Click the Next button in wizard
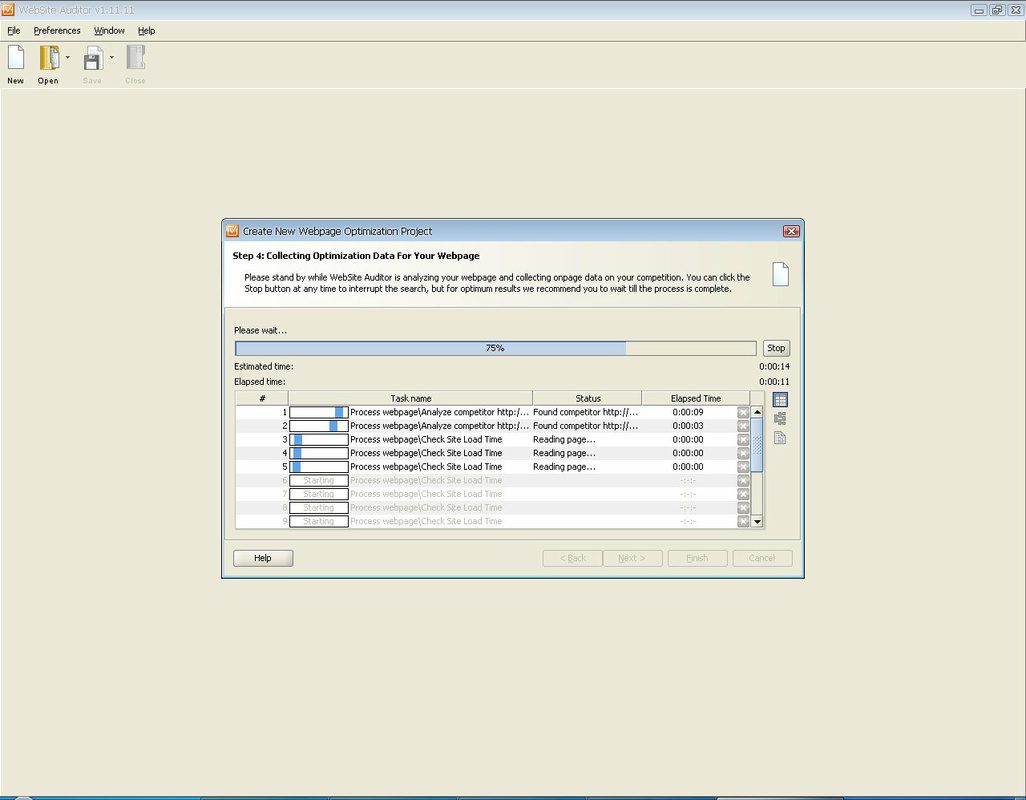Image resolution: width=1026 pixels, height=800 pixels. pos(632,558)
